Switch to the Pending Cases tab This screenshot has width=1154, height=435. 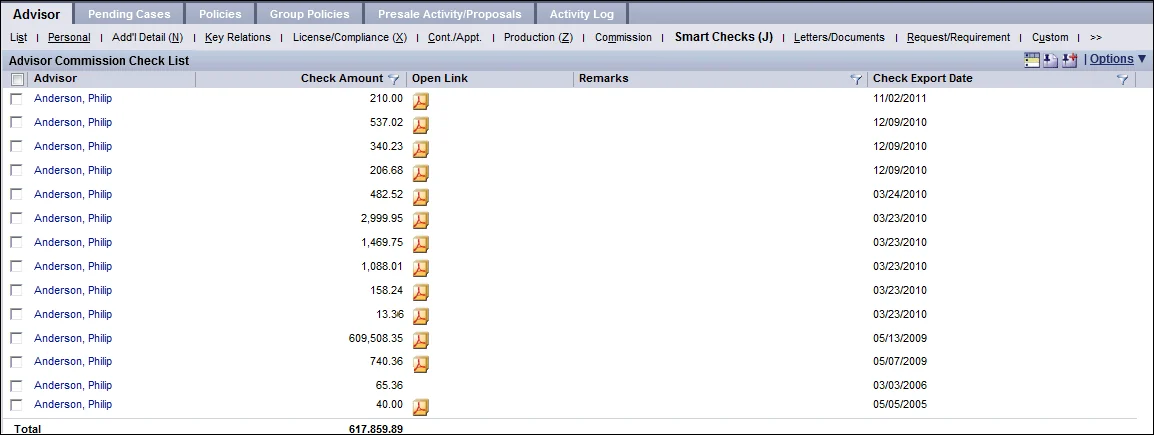tap(129, 14)
